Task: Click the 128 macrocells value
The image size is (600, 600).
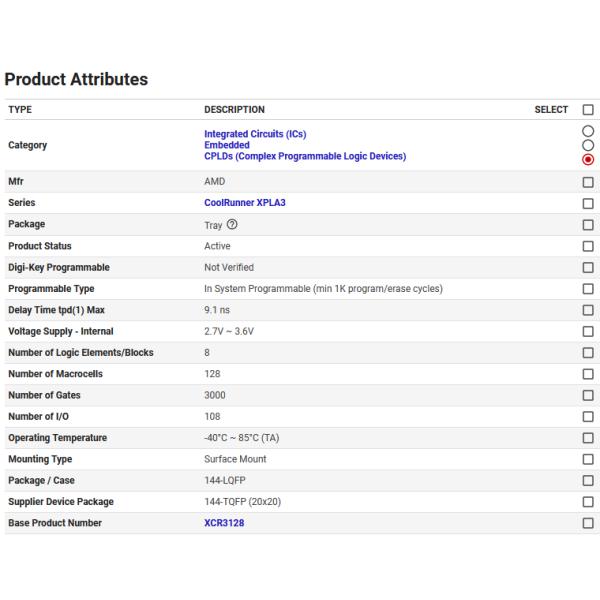Action: pyautogui.click(x=212, y=374)
